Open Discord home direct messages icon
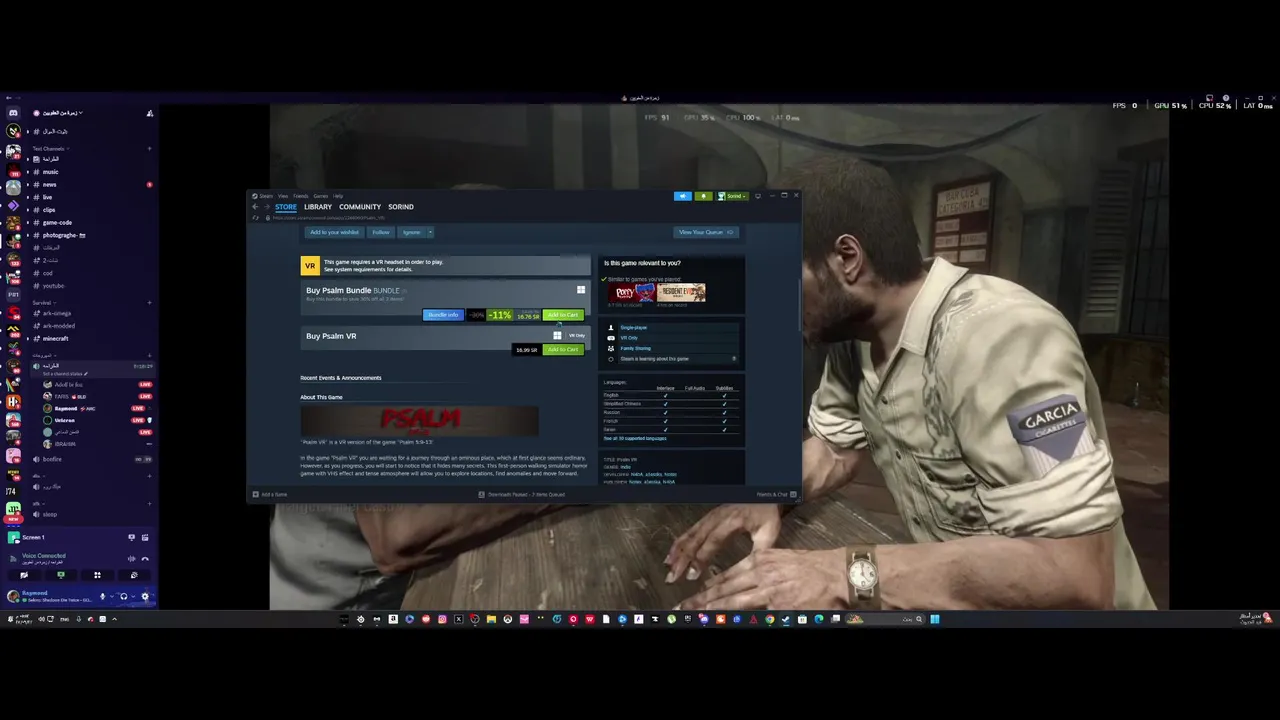 coord(13,113)
